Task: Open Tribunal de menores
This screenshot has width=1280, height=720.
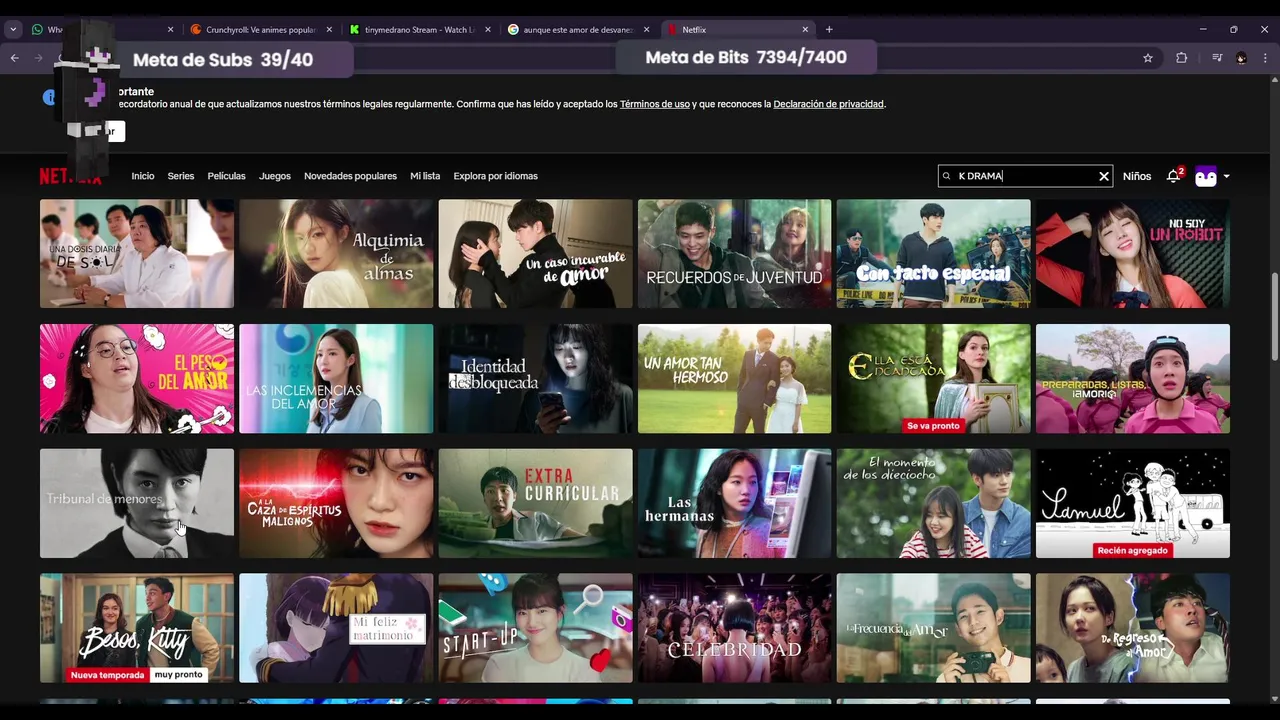Action: [x=137, y=503]
